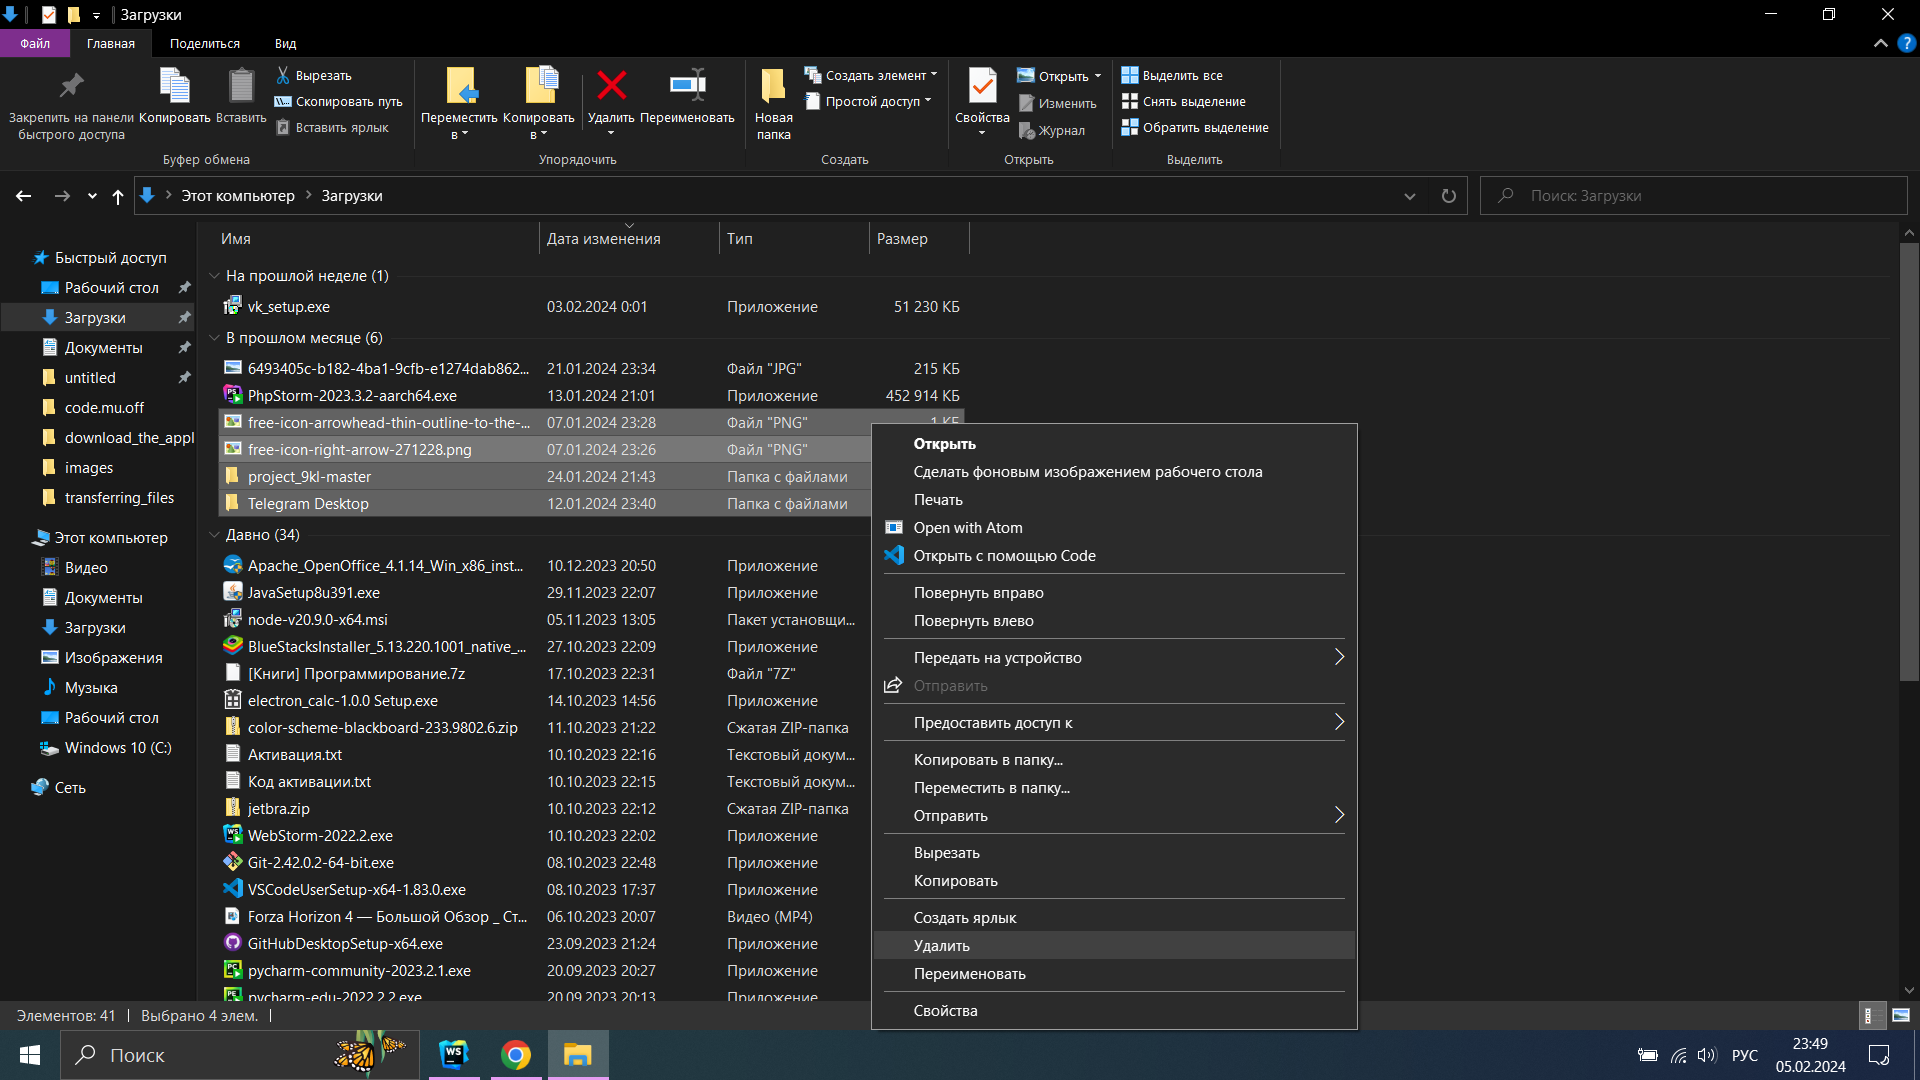Open the Help question mark icon
Viewport: 1920px width, 1080px height.
click(1906, 43)
